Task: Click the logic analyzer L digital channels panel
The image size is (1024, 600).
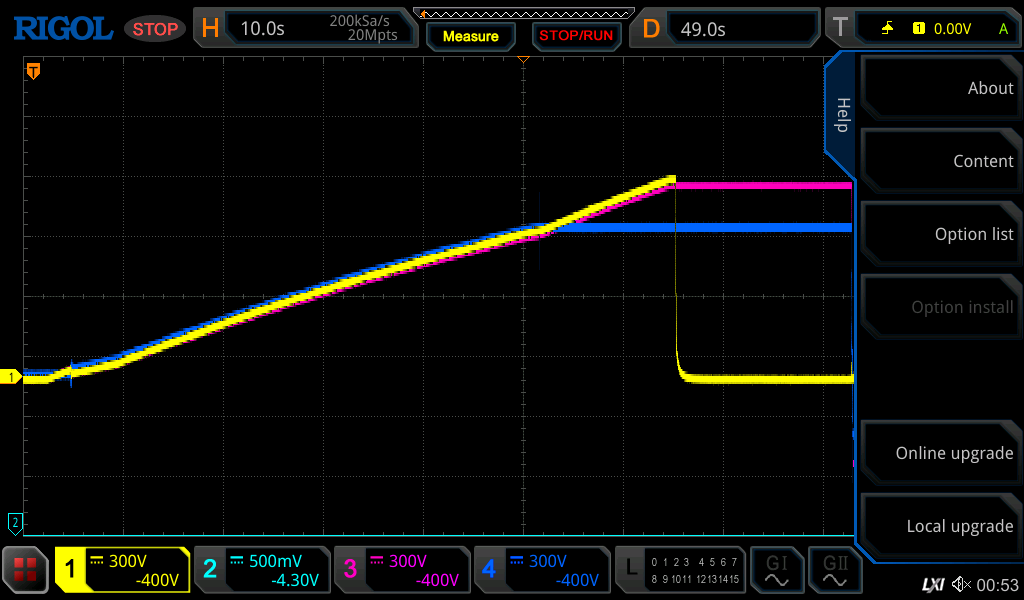Action: pyautogui.click(x=680, y=570)
